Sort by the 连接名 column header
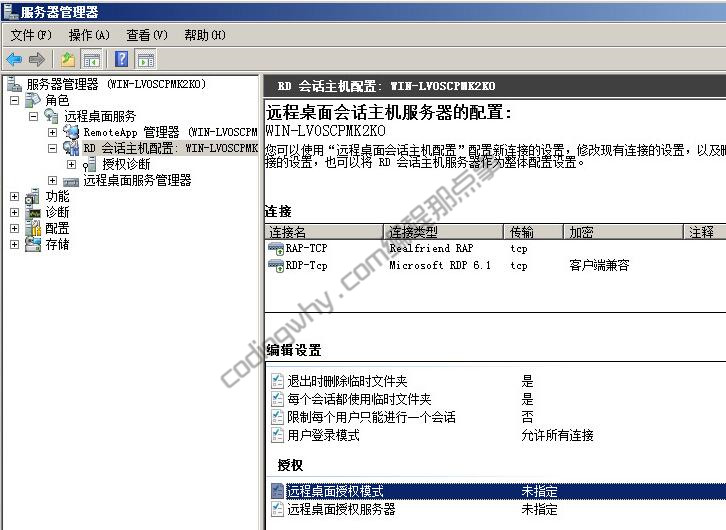 point(324,231)
